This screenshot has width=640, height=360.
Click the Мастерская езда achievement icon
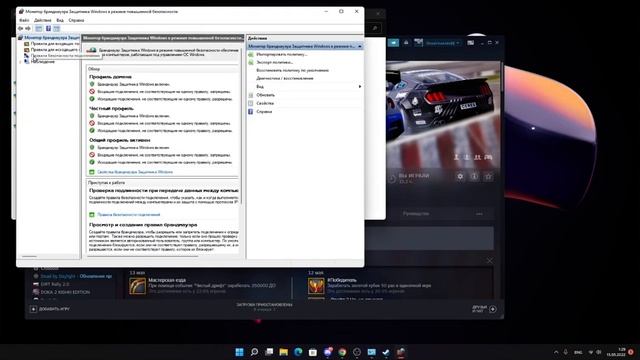138,286
